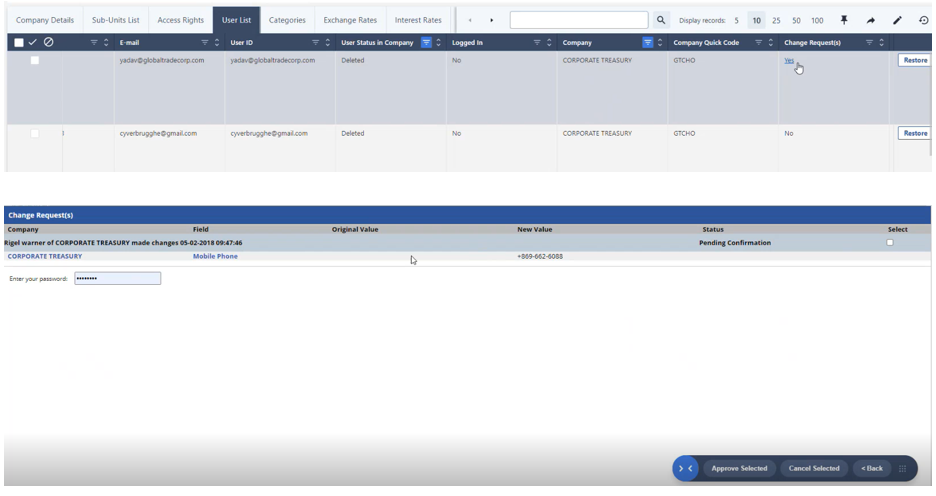Viewport: 936px width, 496px height.
Task: Open the Yes change request link
Action: [789, 60]
